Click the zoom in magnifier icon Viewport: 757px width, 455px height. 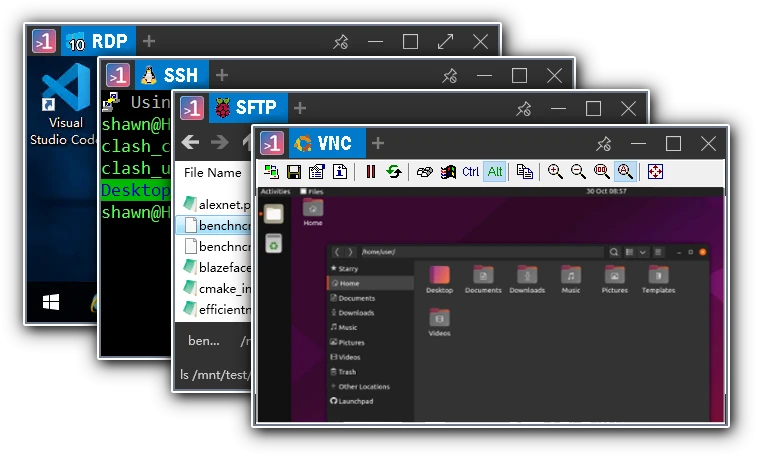[x=555, y=171]
